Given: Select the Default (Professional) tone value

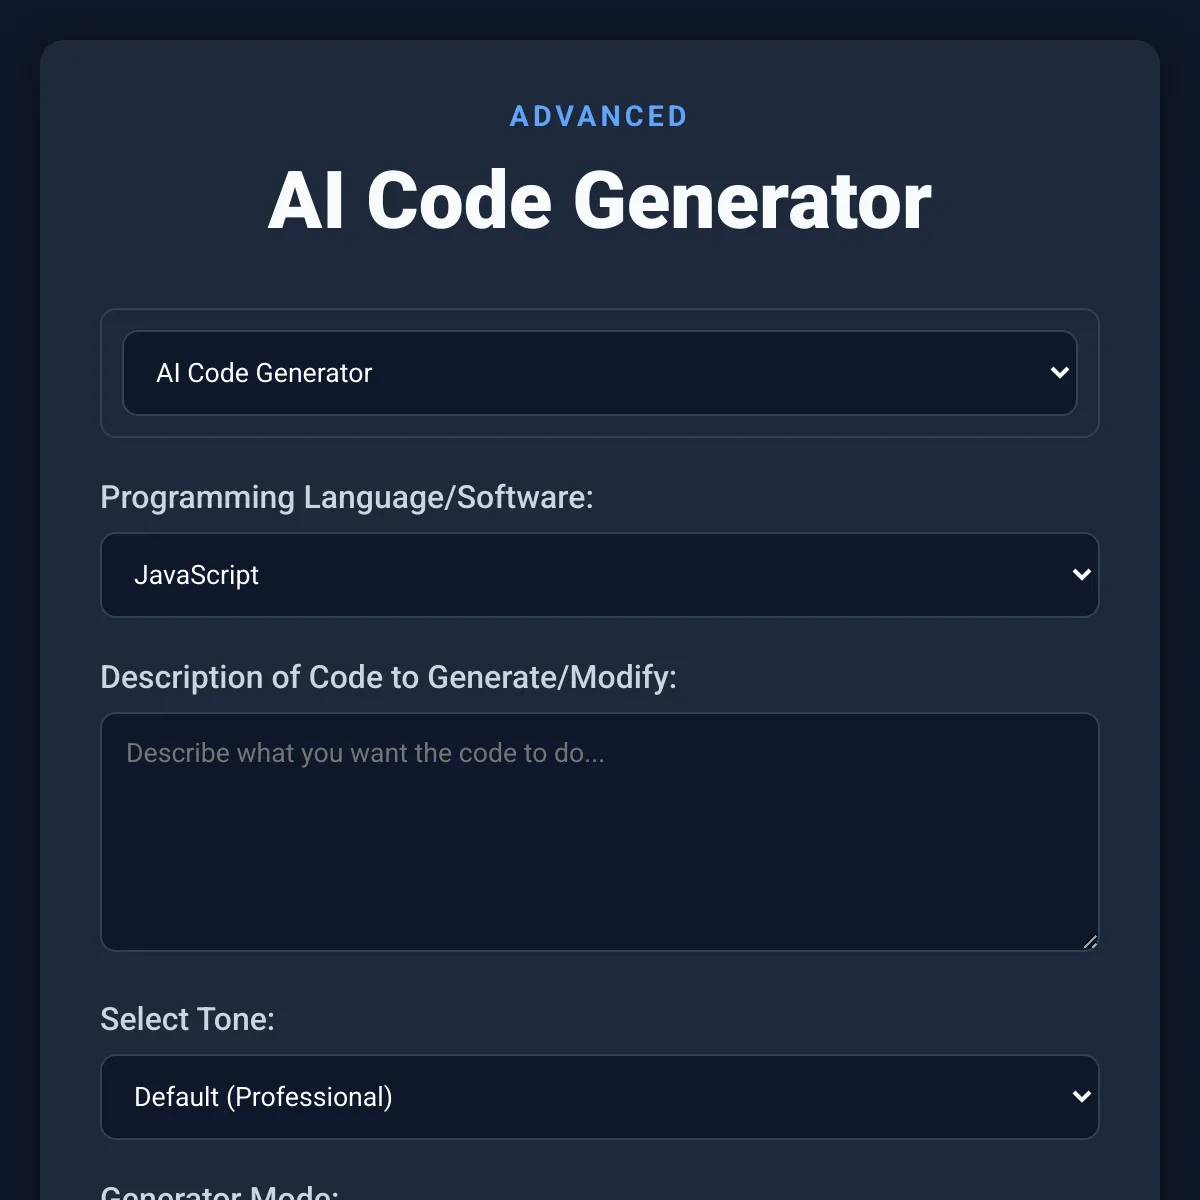Looking at the screenshot, I should point(264,1097).
